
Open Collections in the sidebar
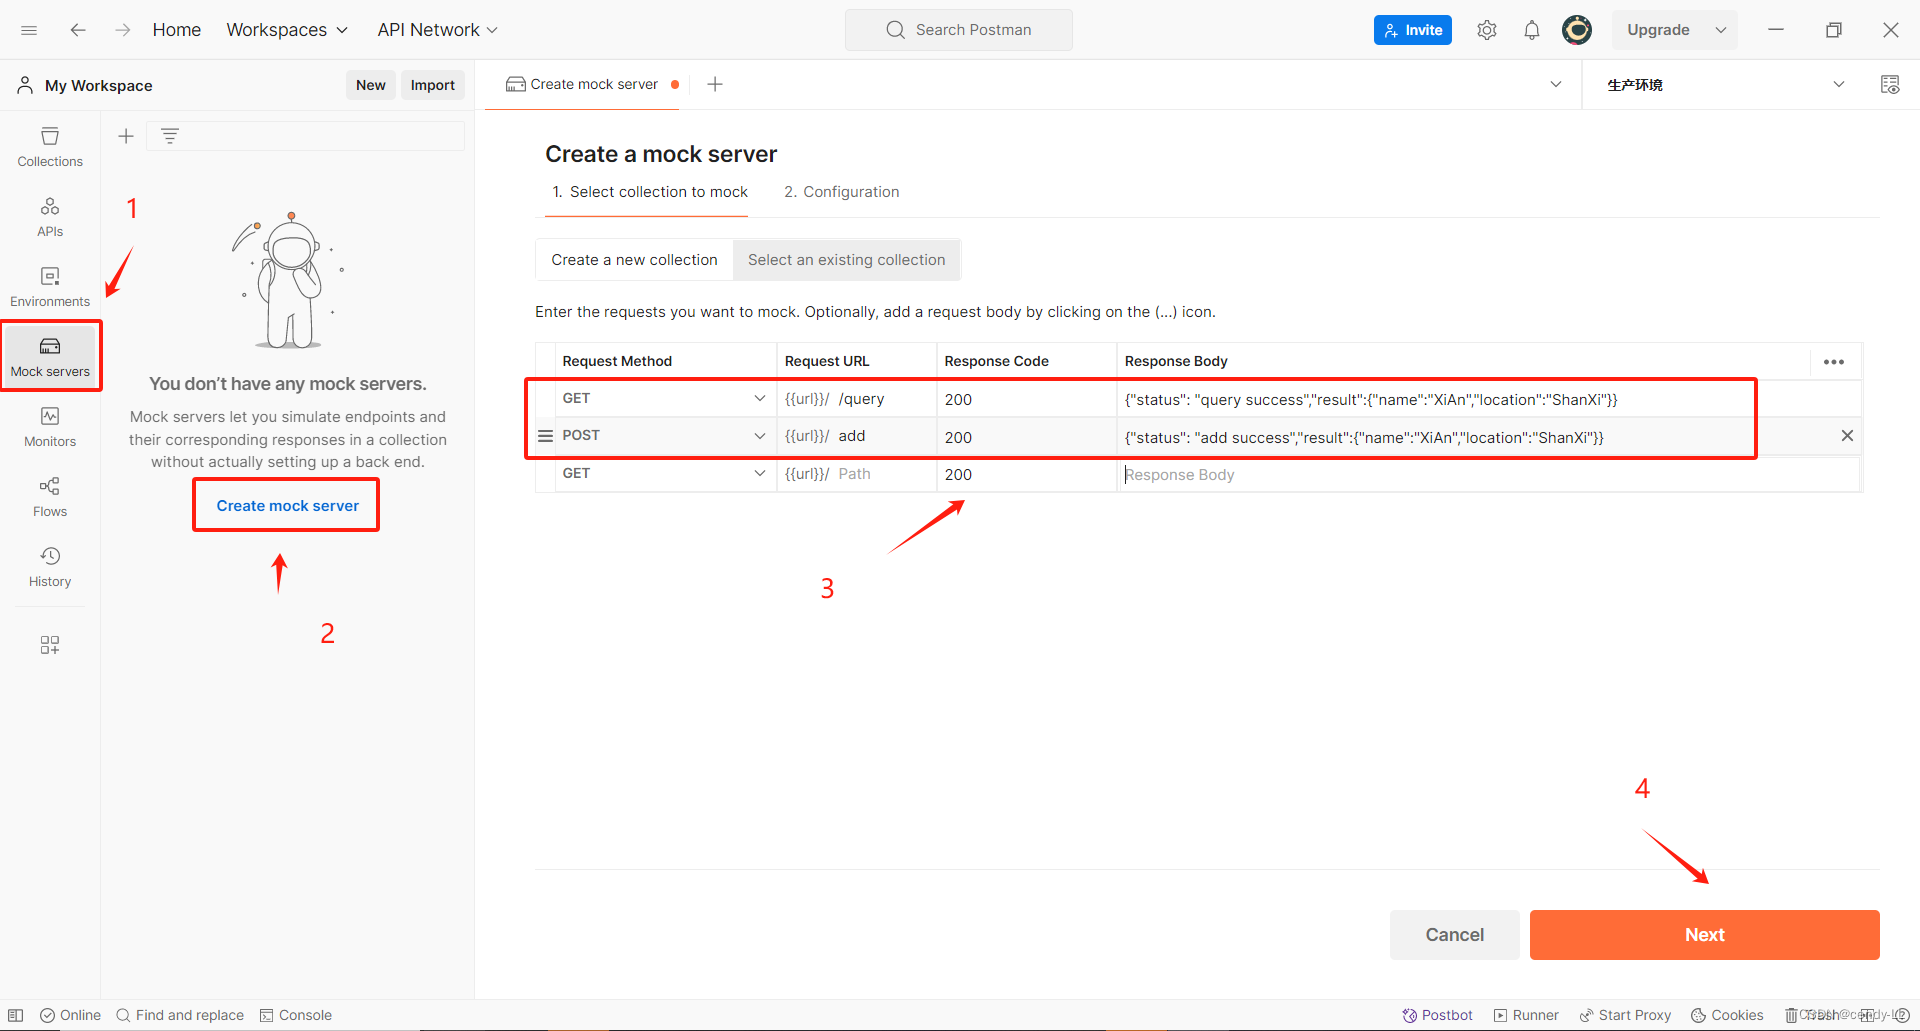coord(50,147)
